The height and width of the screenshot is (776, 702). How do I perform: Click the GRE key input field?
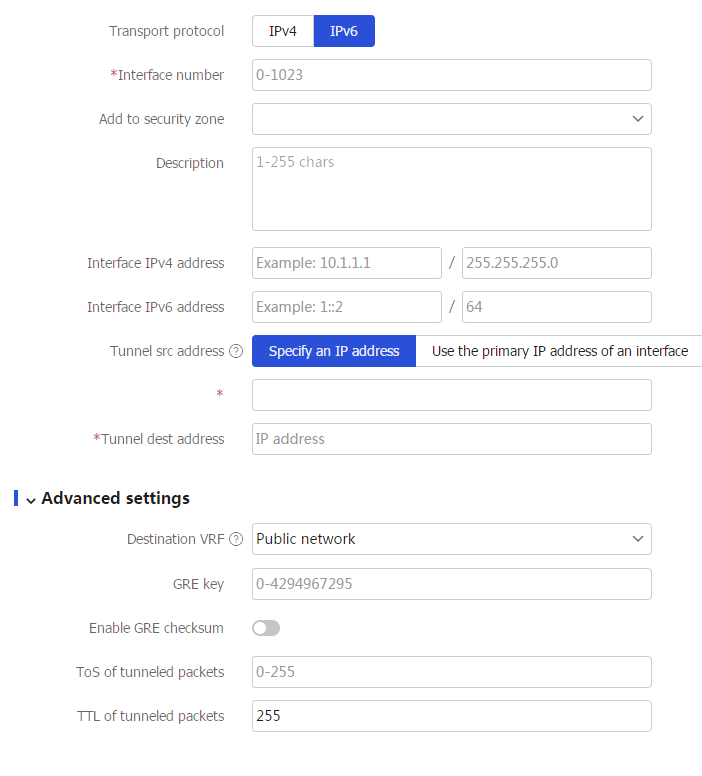coord(451,584)
